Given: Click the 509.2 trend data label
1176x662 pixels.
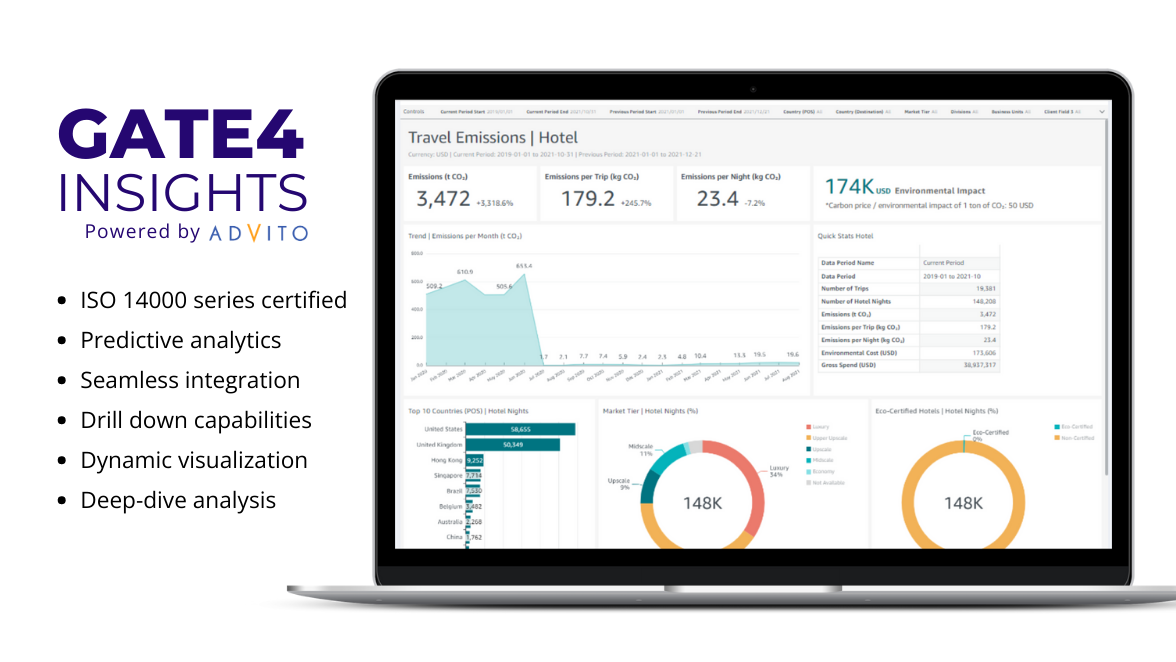Looking at the screenshot, I should pos(434,286).
